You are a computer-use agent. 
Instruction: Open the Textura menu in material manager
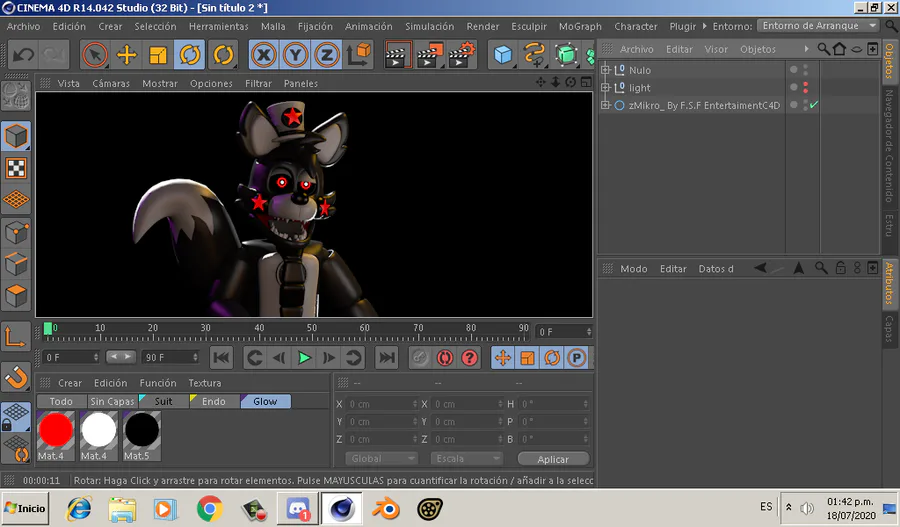coord(205,383)
